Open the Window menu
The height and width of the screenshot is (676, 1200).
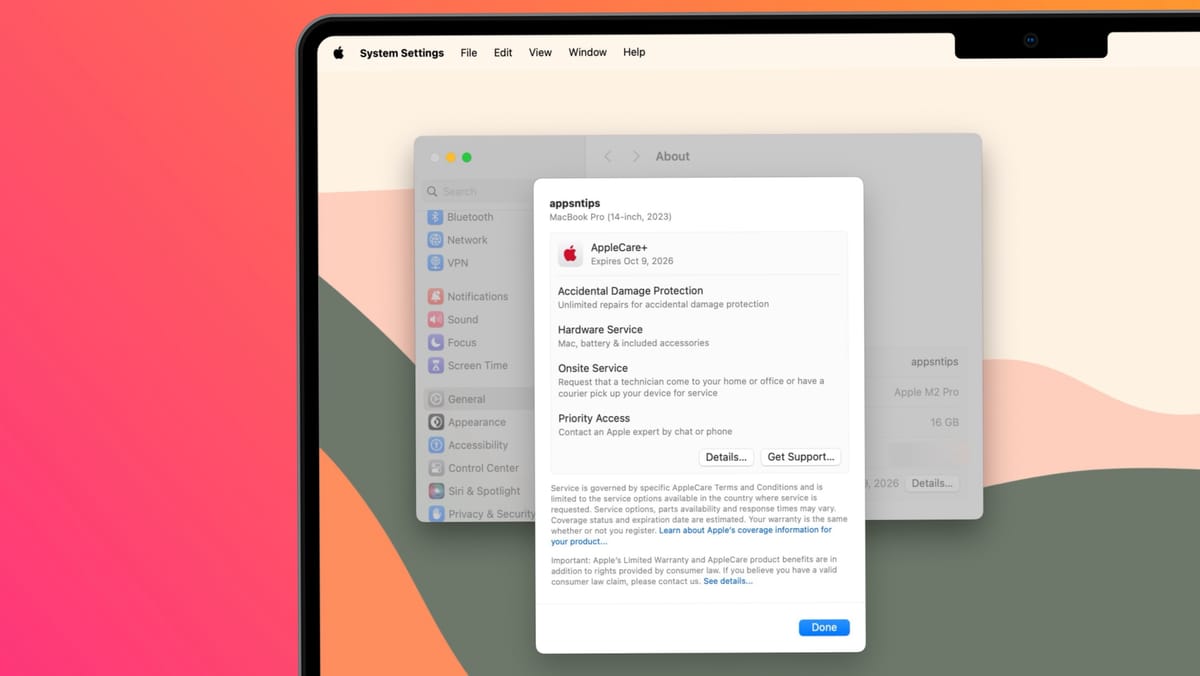click(x=587, y=53)
